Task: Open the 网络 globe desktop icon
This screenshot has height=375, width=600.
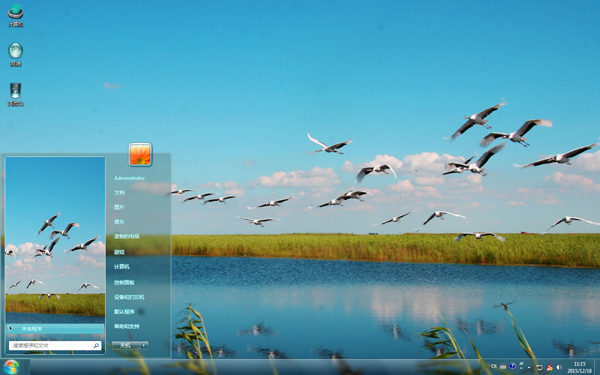Action: 16,54
